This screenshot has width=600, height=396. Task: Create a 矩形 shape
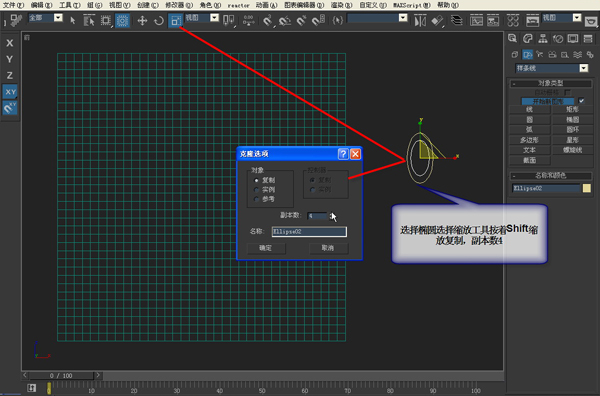[572, 109]
